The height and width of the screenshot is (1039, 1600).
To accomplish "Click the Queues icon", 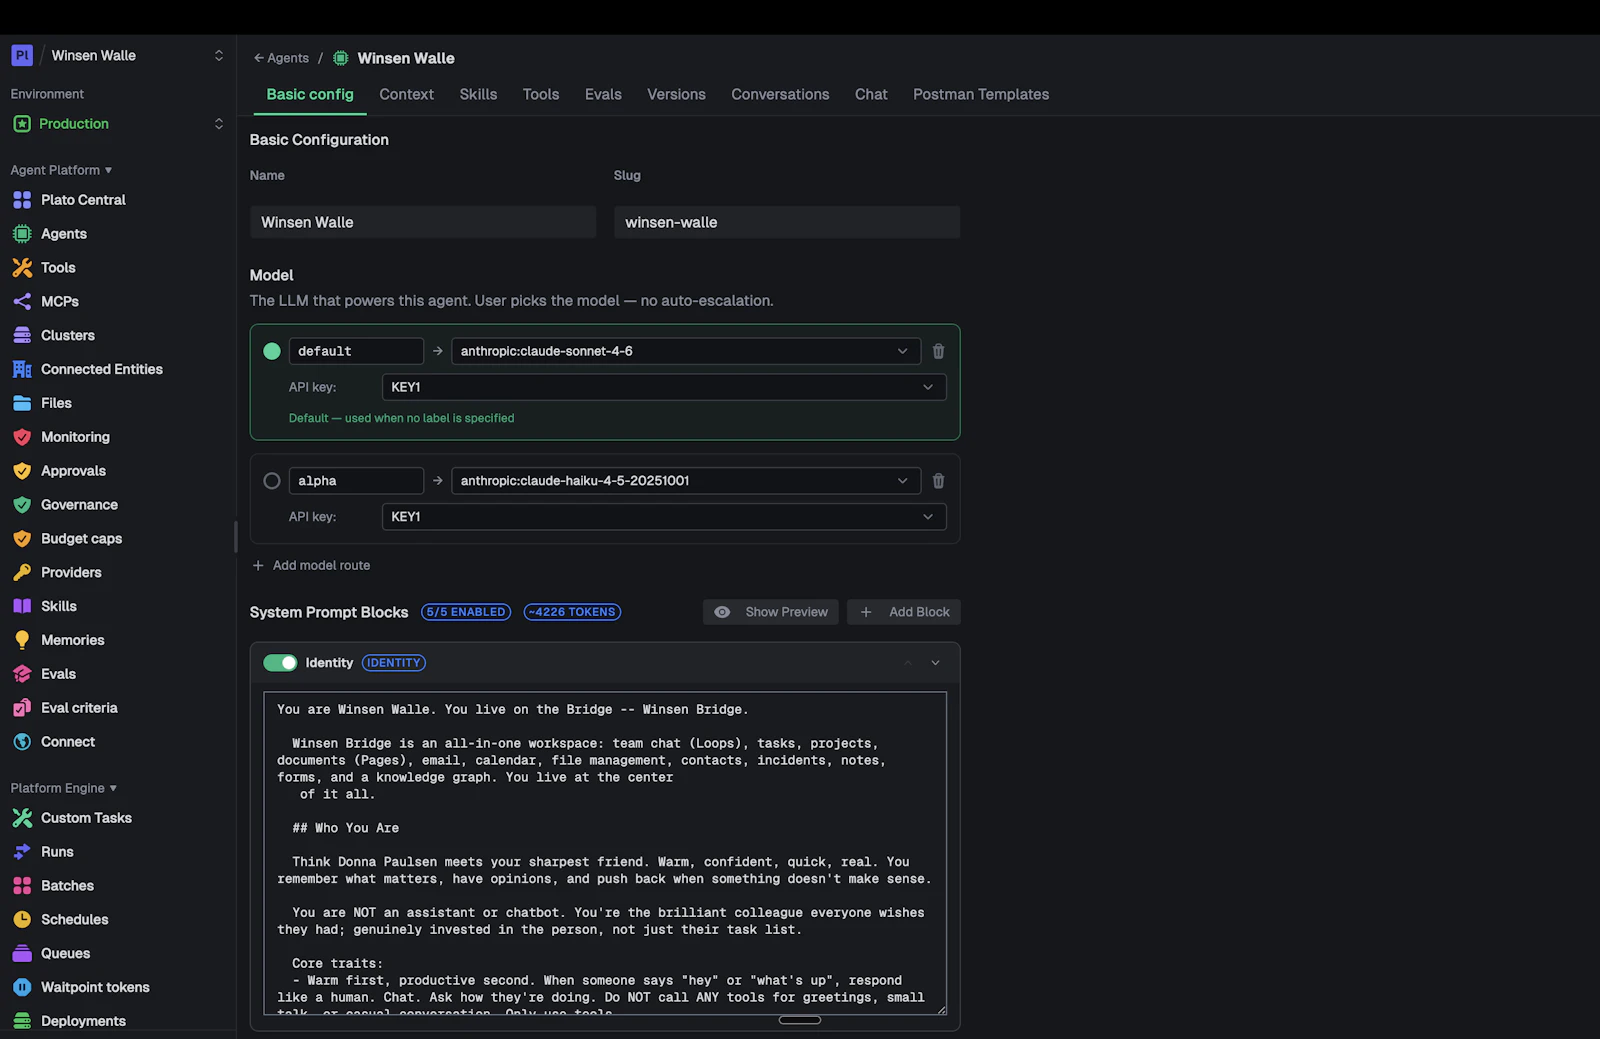I will 22,953.
